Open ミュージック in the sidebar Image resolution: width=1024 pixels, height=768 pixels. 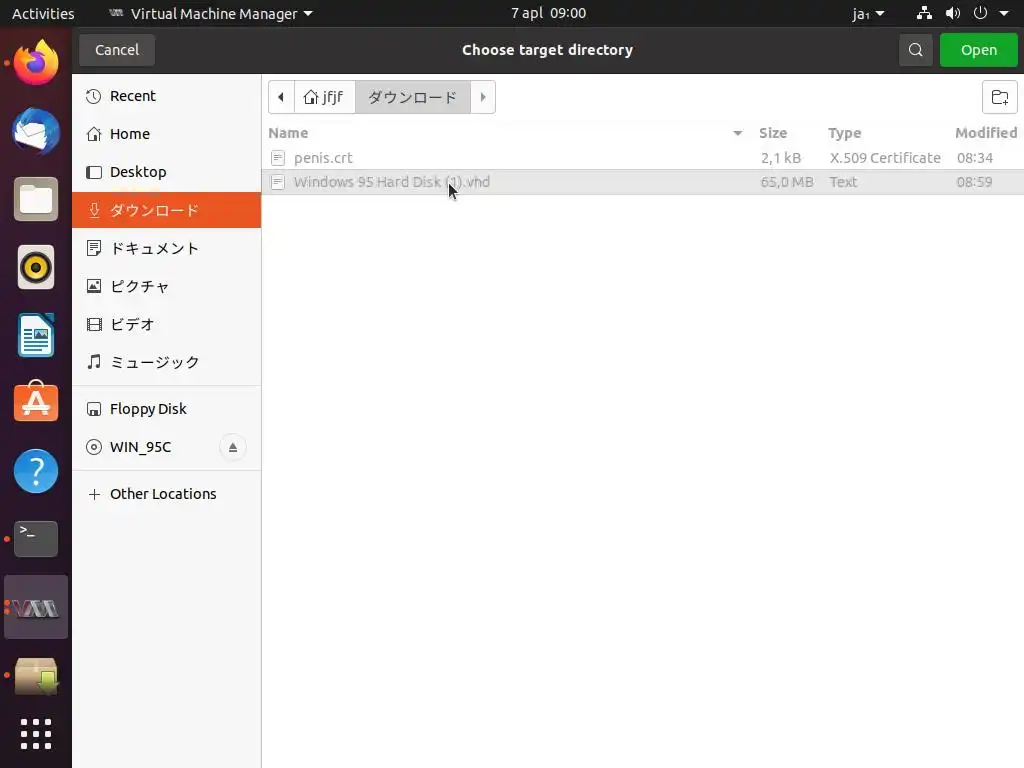tap(167, 362)
